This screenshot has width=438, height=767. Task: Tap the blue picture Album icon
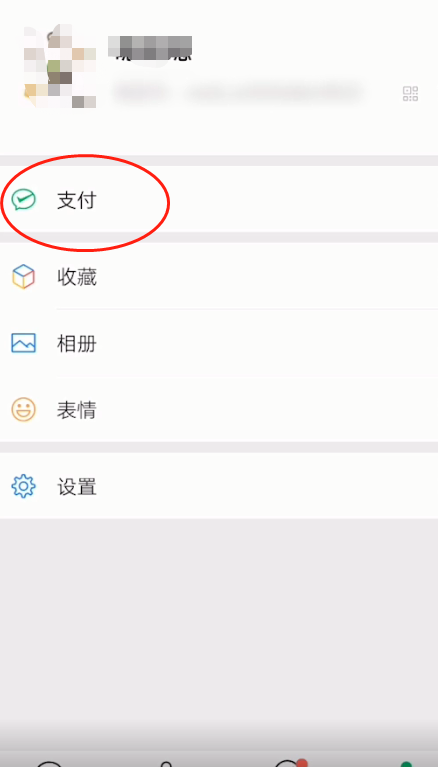coord(23,343)
